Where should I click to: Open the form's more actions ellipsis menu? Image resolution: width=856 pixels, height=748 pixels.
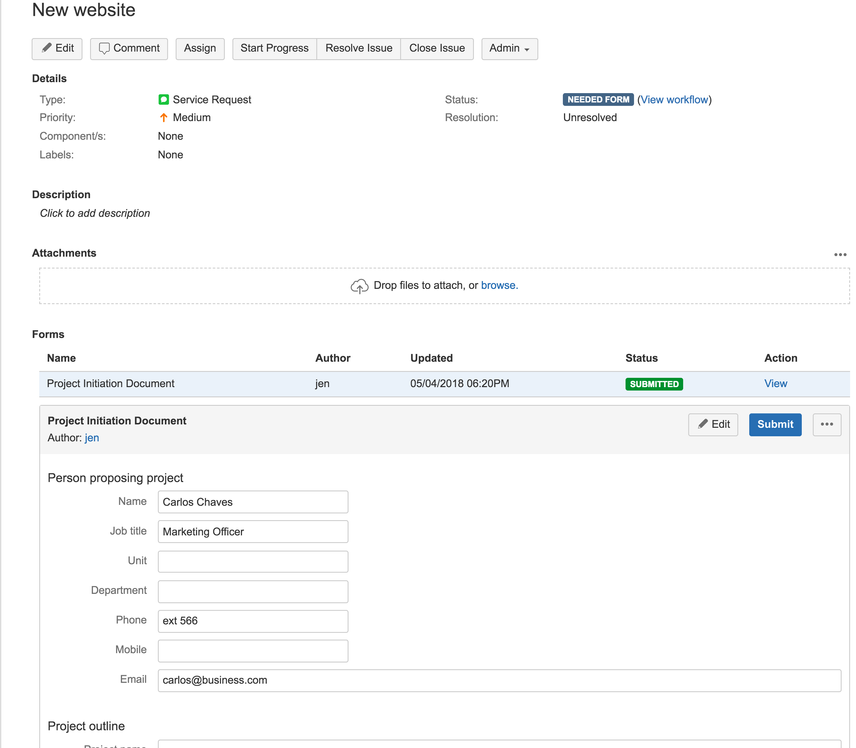tap(827, 425)
